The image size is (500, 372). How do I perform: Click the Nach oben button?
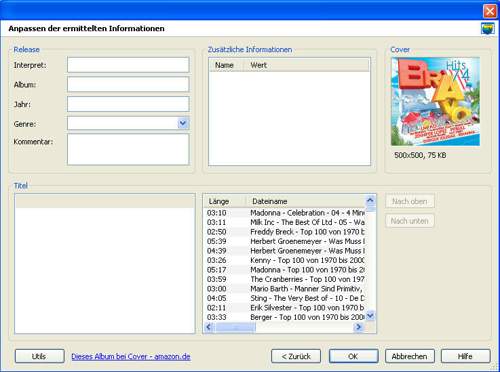(410, 201)
